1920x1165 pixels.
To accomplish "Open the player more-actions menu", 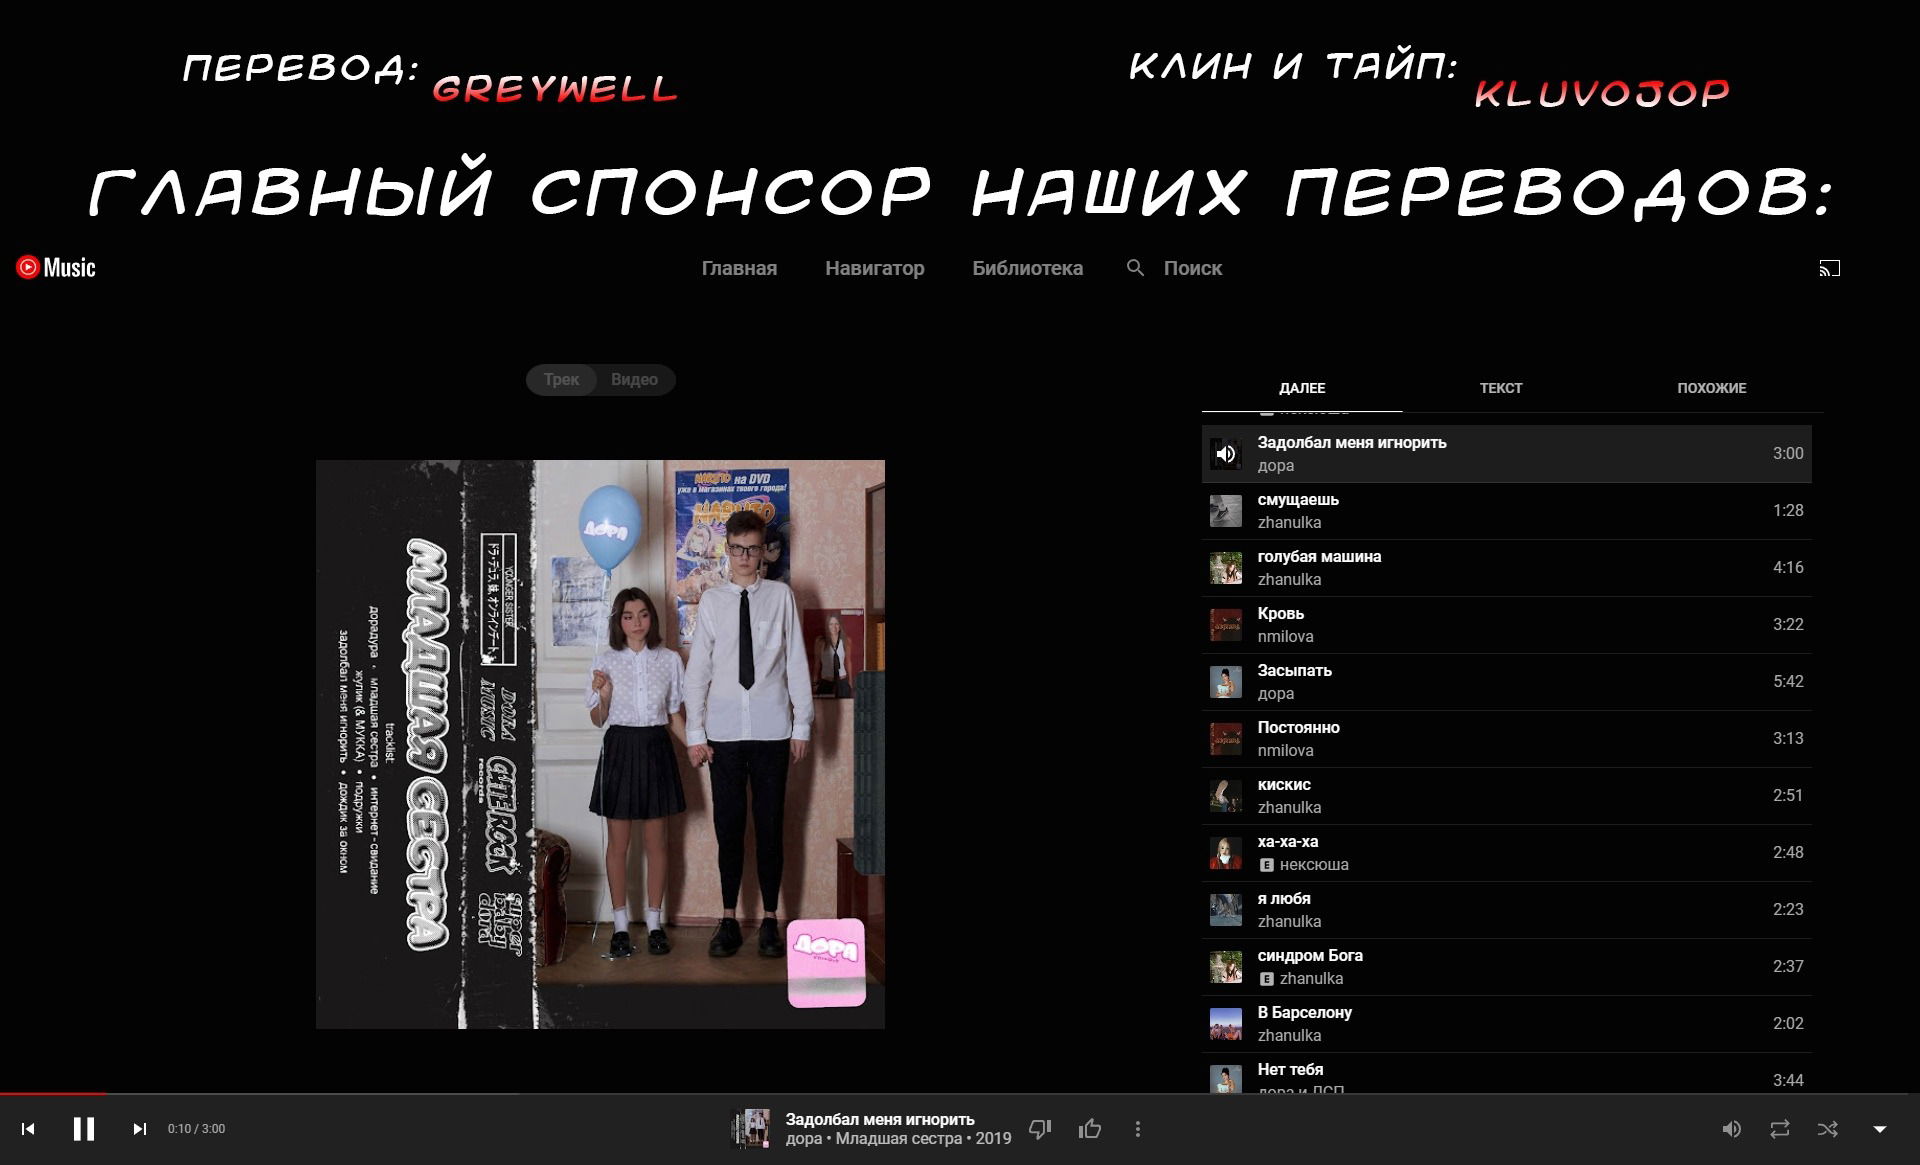I will point(1137,1129).
